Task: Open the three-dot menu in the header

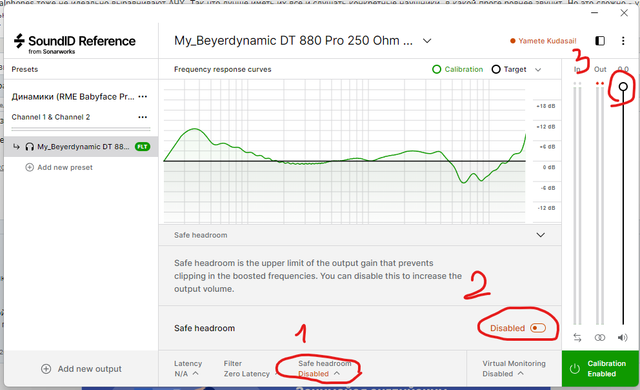Action: click(623, 41)
